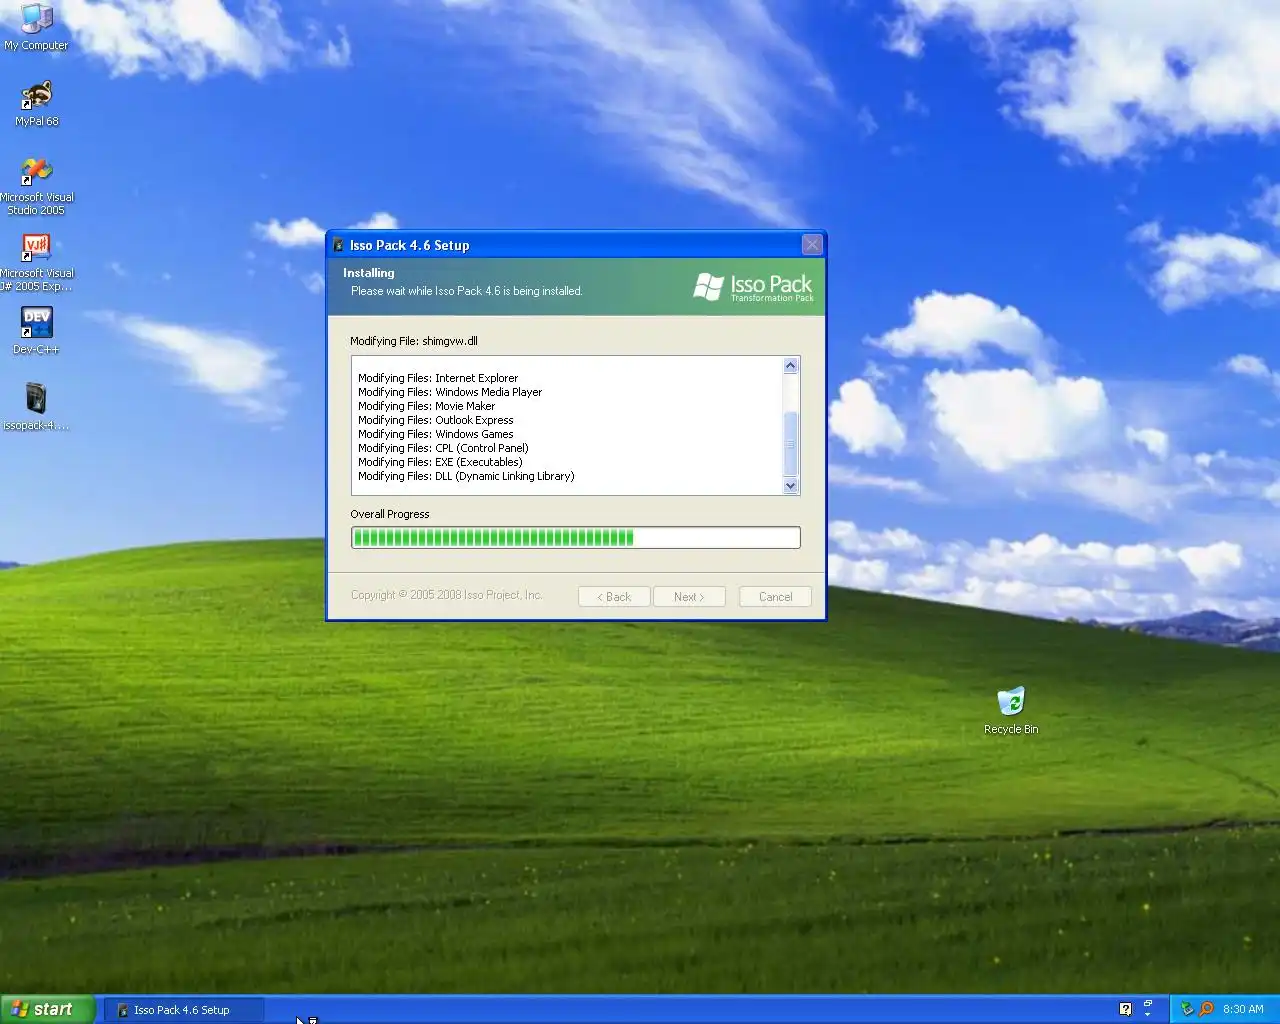Click the Cancel button in setup
The width and height of the screenshot is (1280, 1024).
tap(775, 597)
